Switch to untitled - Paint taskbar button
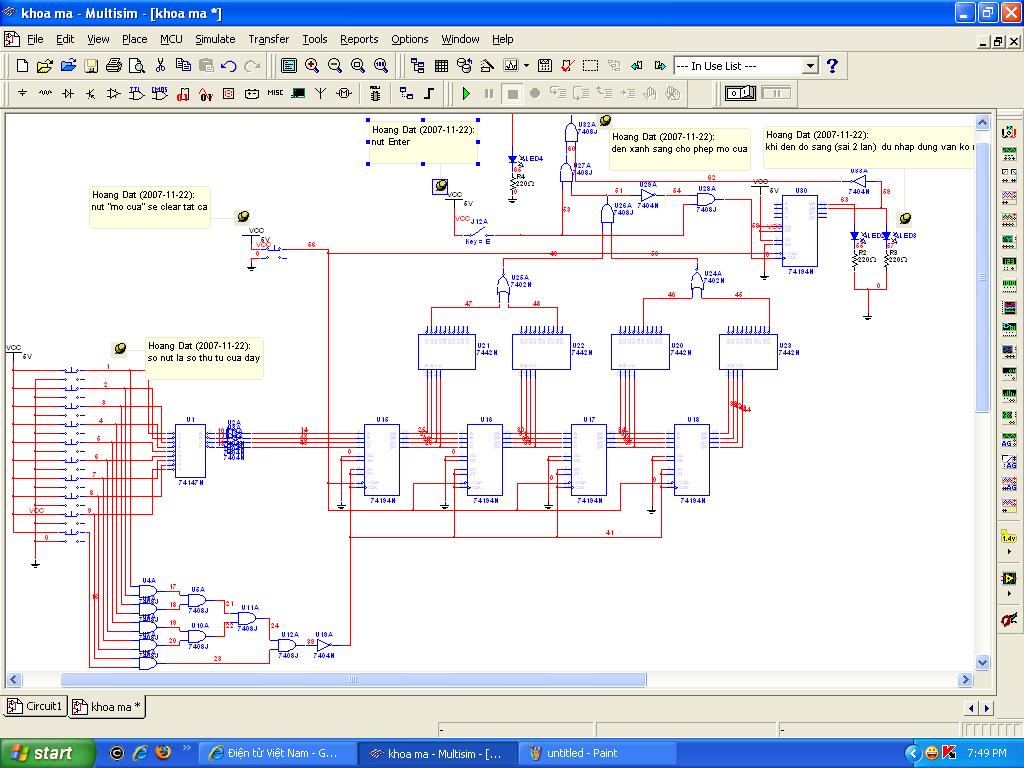Image resolution: width=1024 pixels, height=768 pixels. (598, 753)
